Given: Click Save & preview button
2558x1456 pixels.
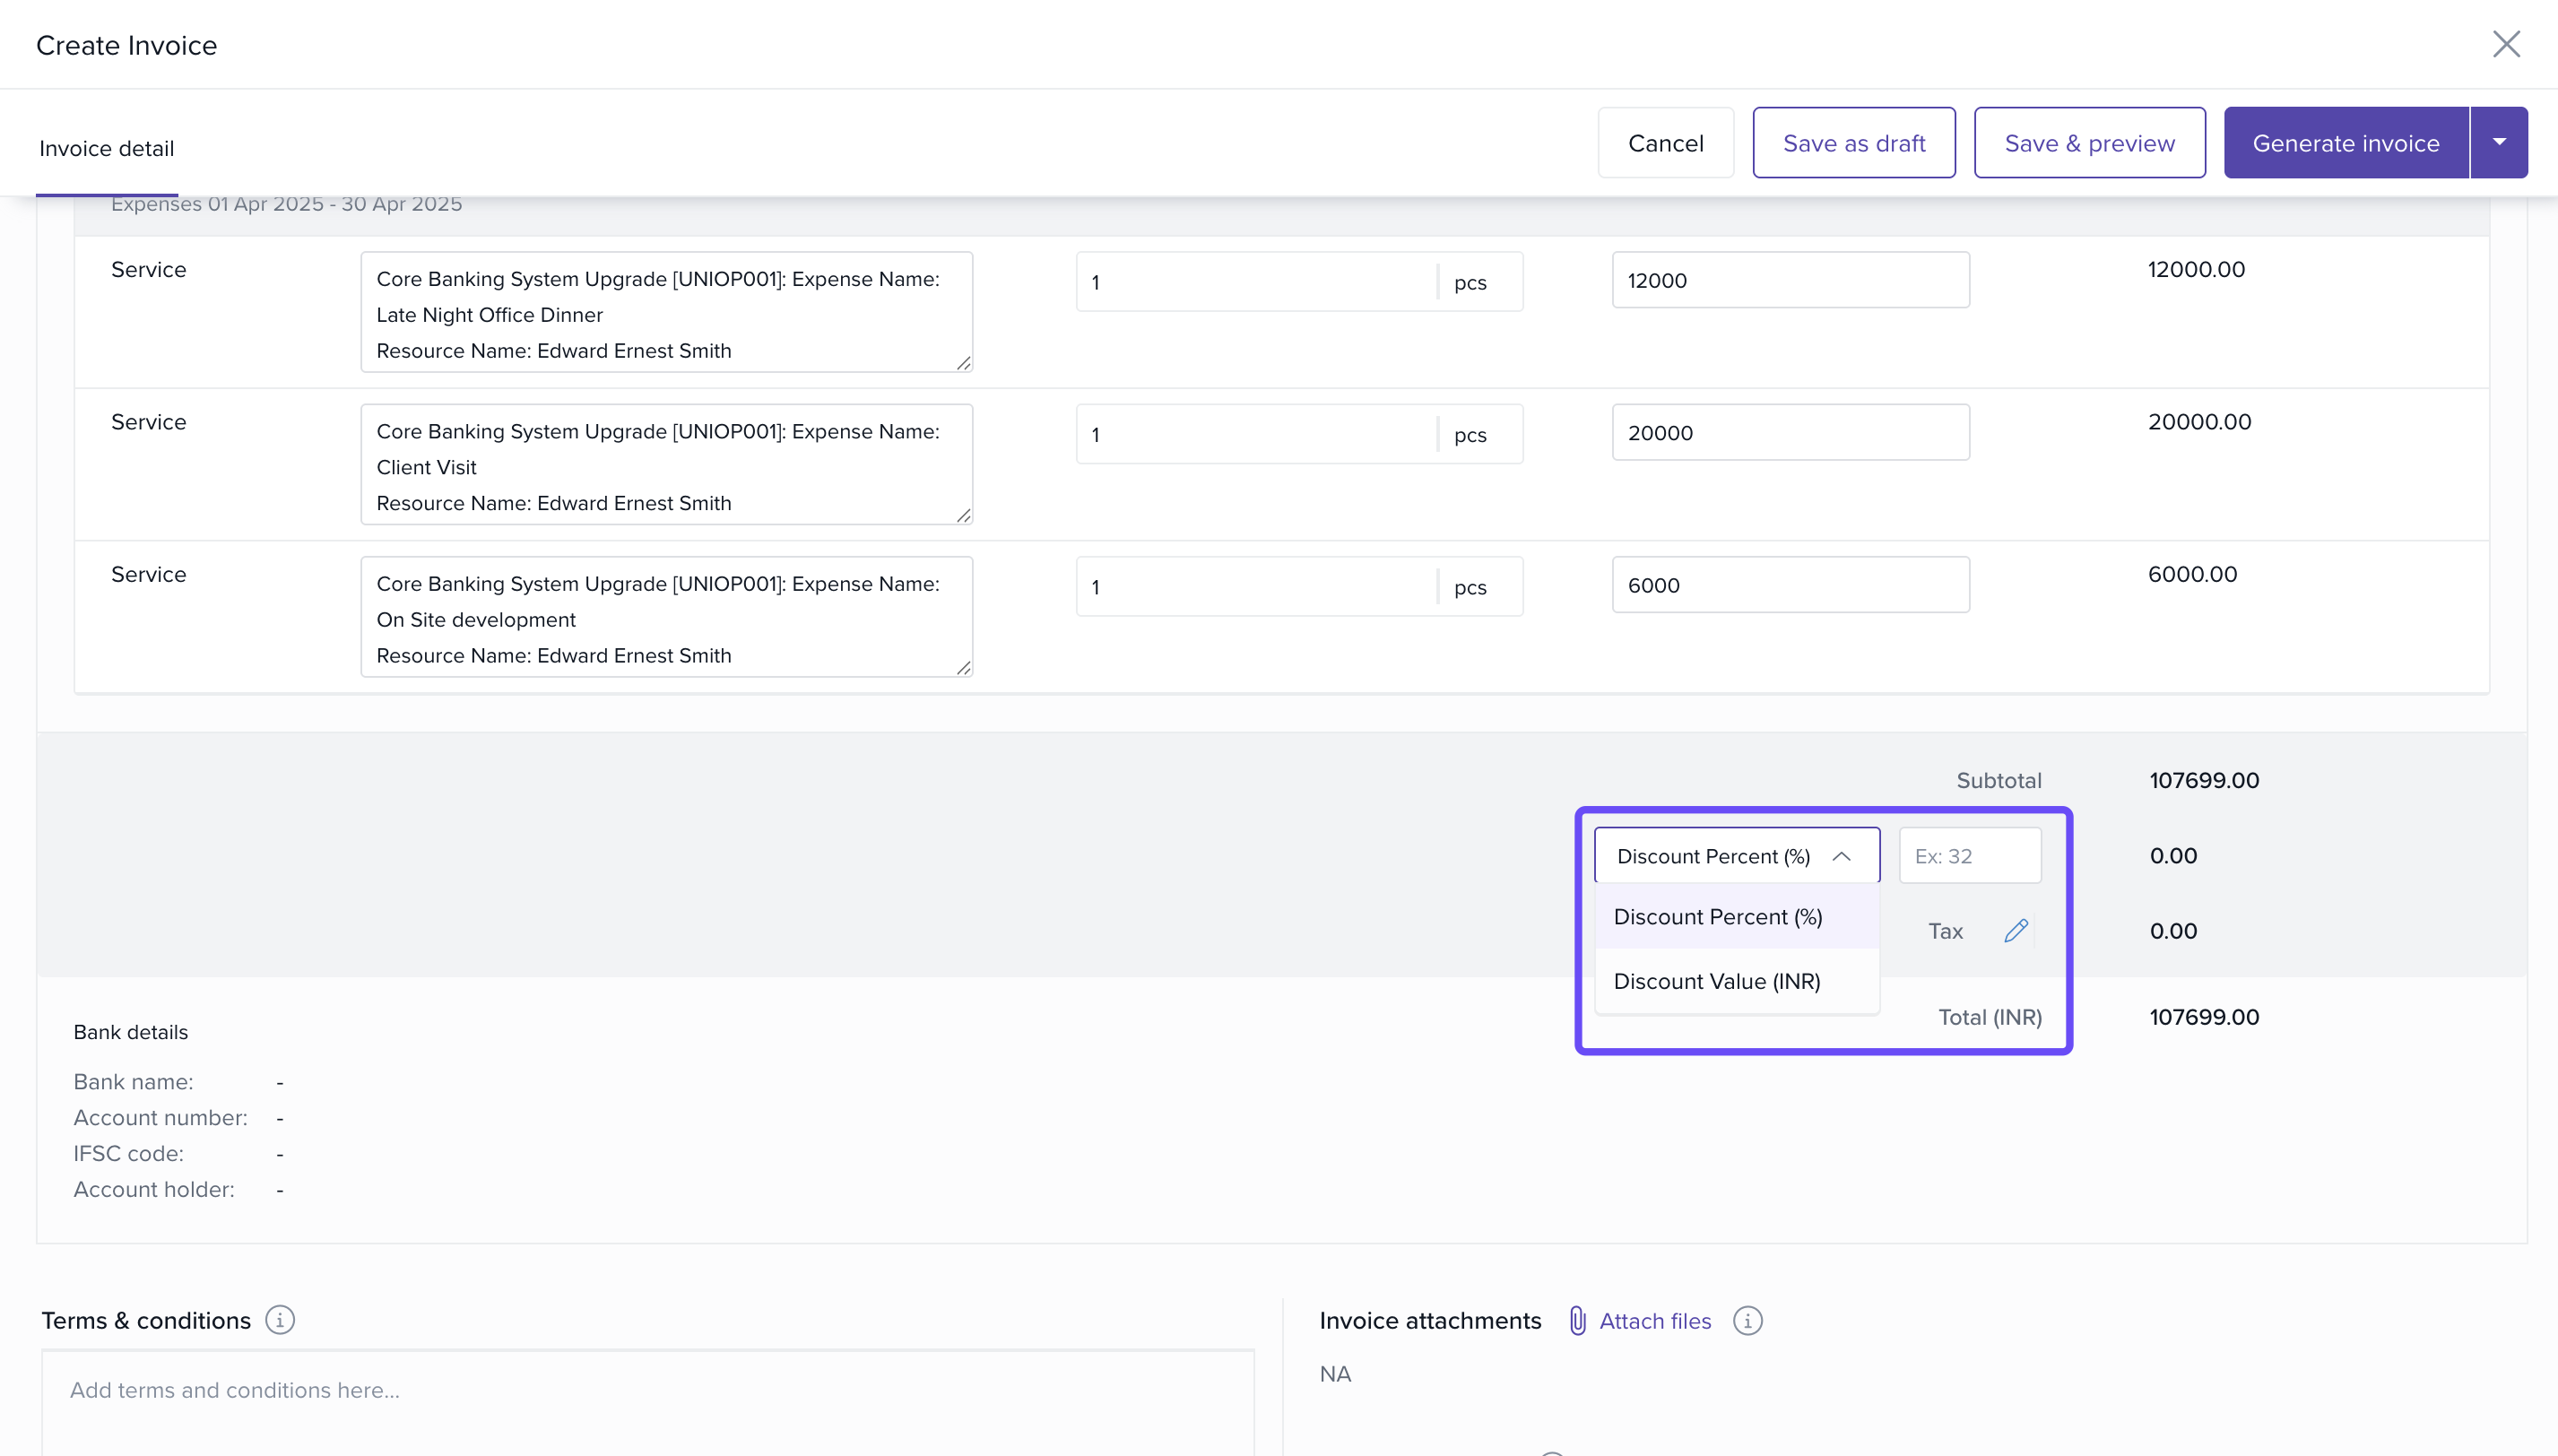Looking at the screenshot, I should 2089,143.
